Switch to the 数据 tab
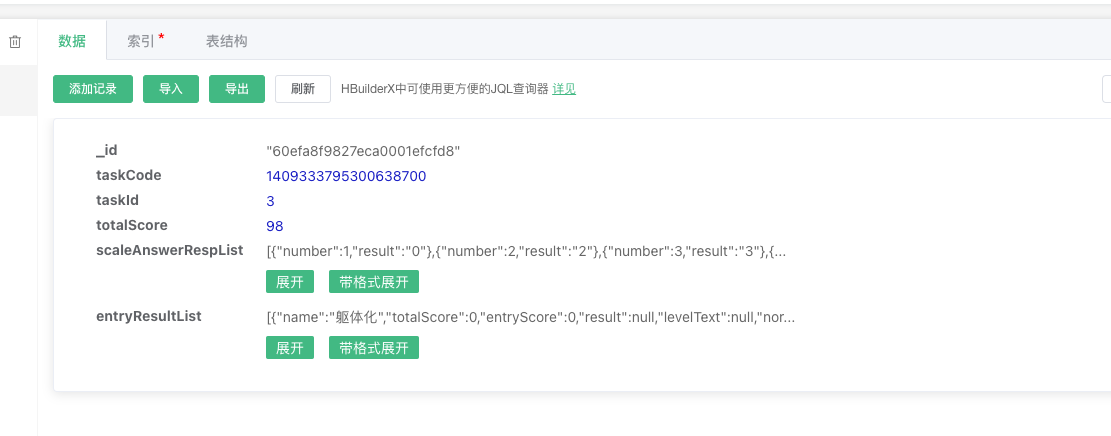This screenshot has height=436, width=1111. 72,41
